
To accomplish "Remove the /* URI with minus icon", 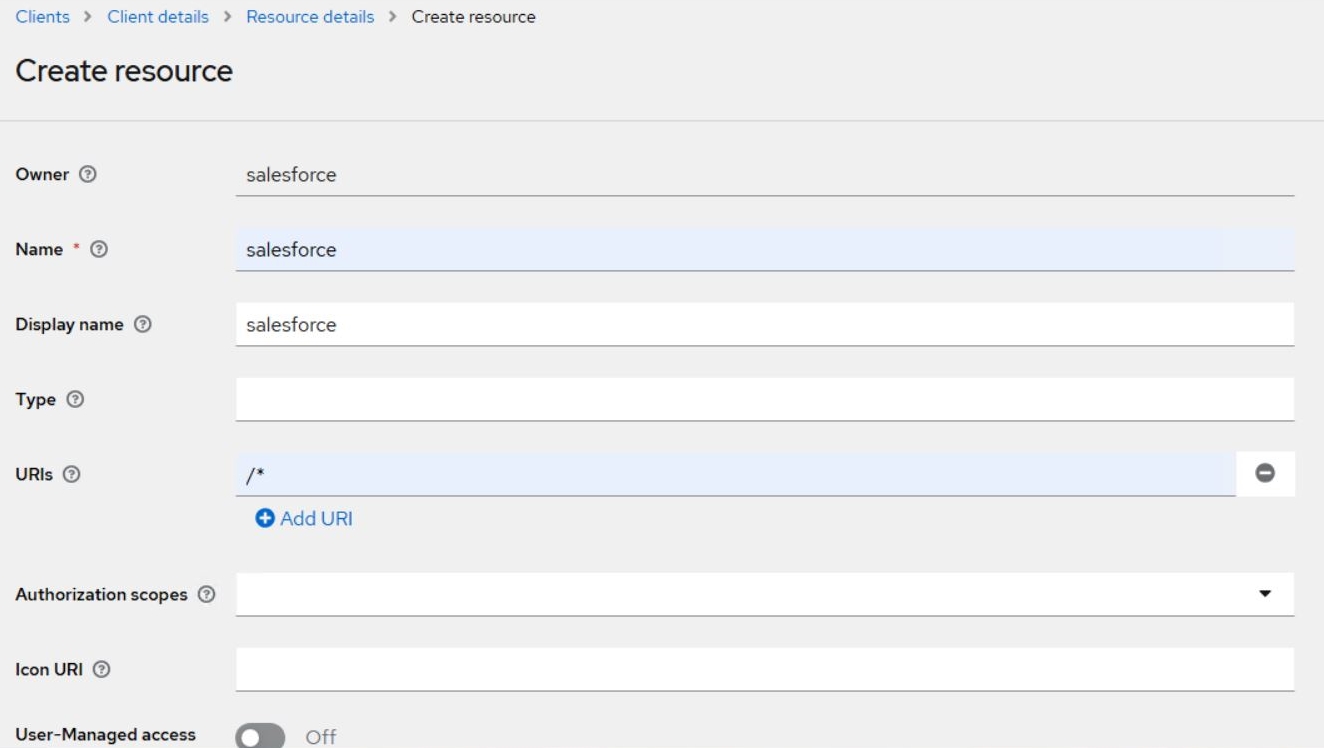I will tap(1265, 474).
